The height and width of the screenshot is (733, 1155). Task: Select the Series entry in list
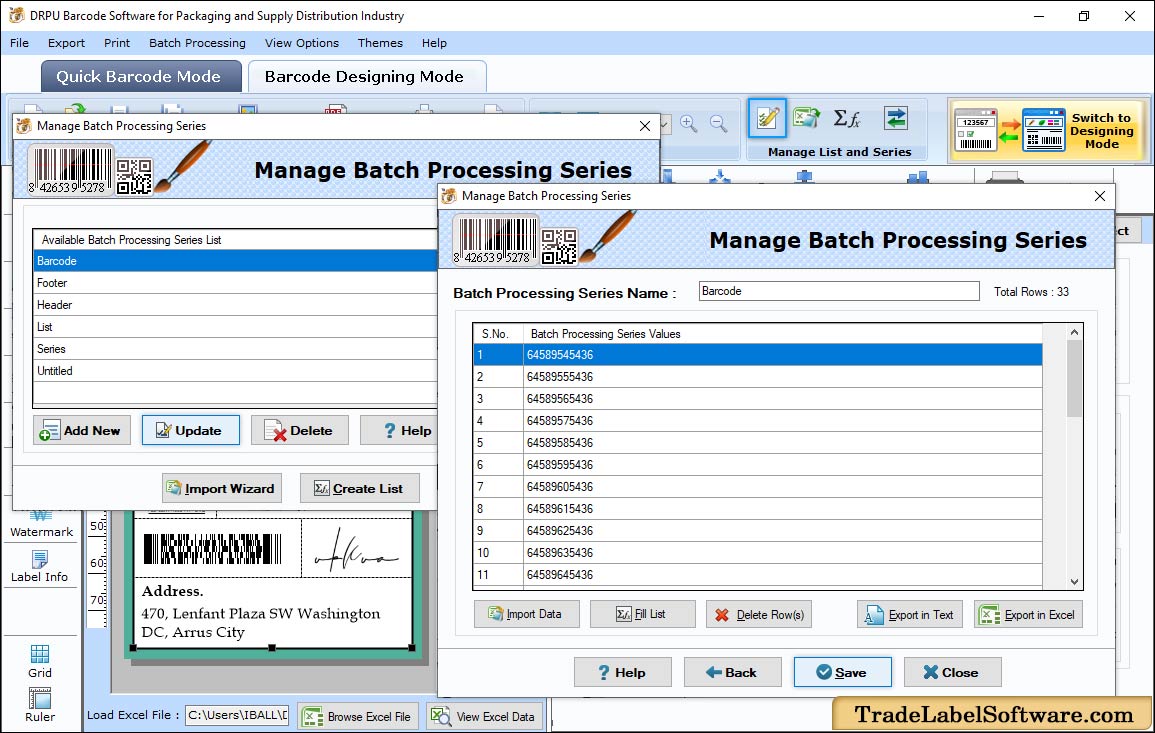(235, 349)
